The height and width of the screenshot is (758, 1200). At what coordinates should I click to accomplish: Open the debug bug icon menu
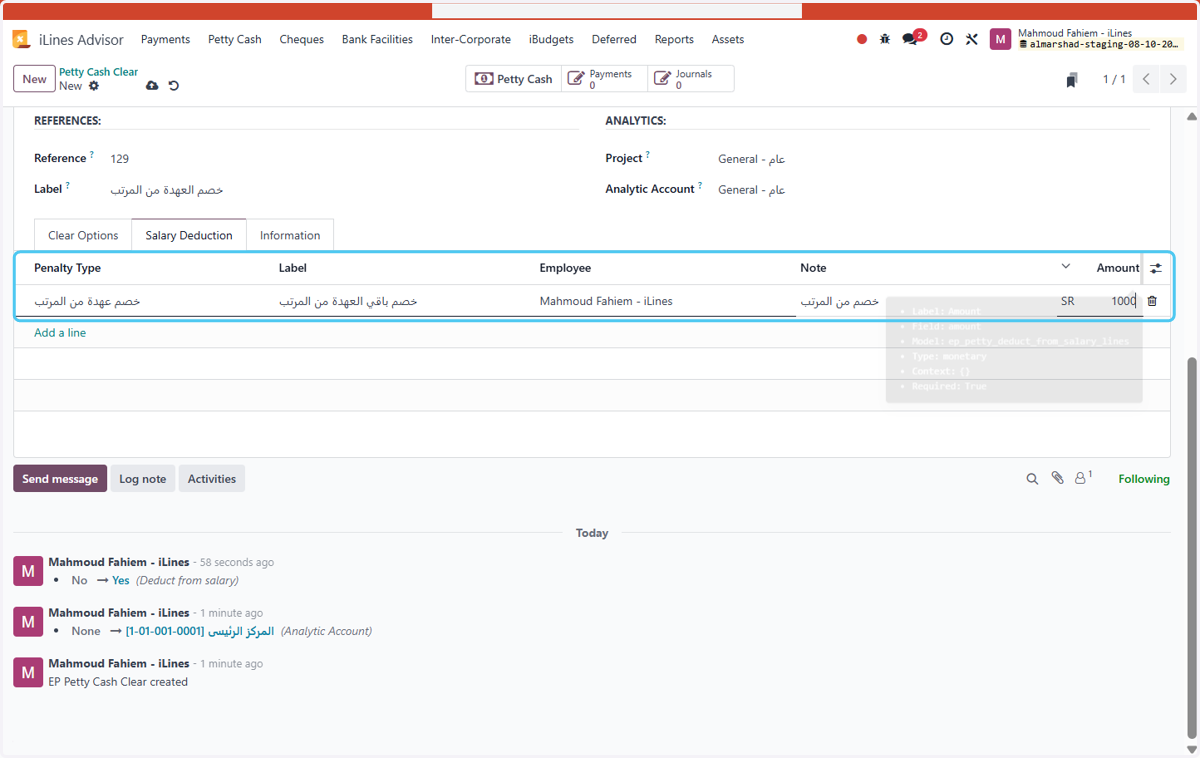(885, 40)
